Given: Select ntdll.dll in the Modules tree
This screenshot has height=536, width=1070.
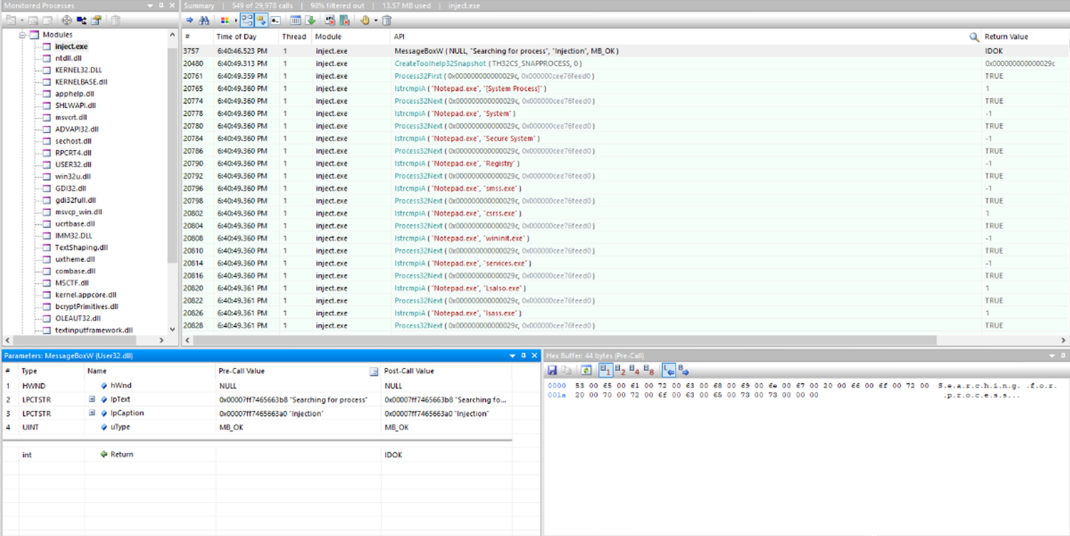Looking at the screenshot, I should [68, 59].
